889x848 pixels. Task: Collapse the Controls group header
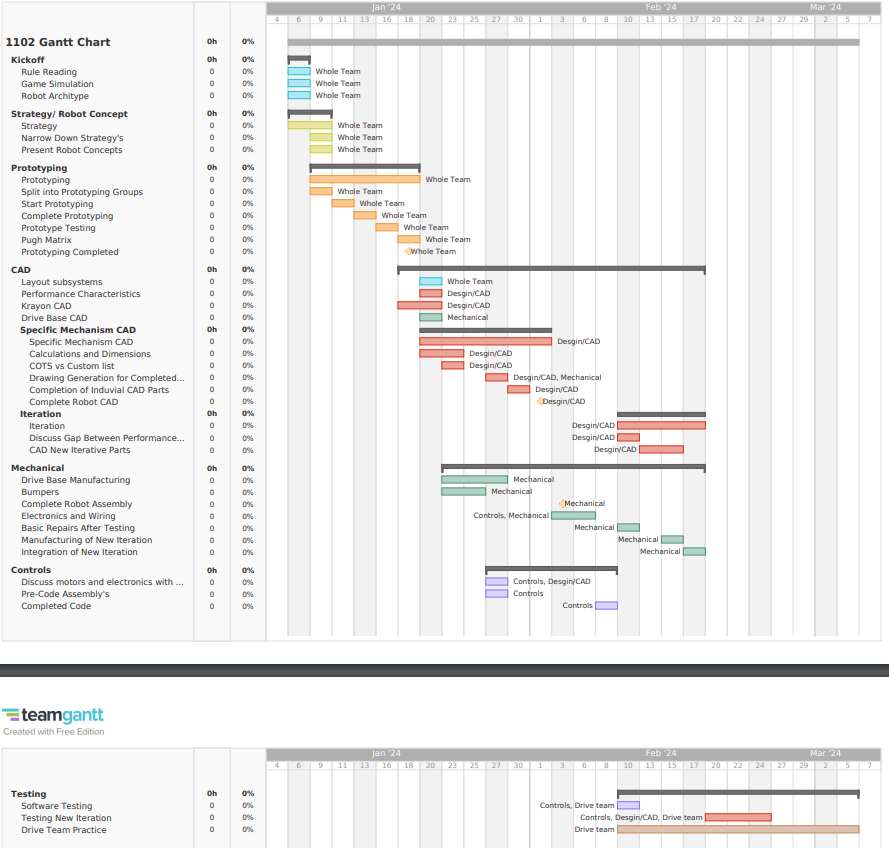click(30, 570)
